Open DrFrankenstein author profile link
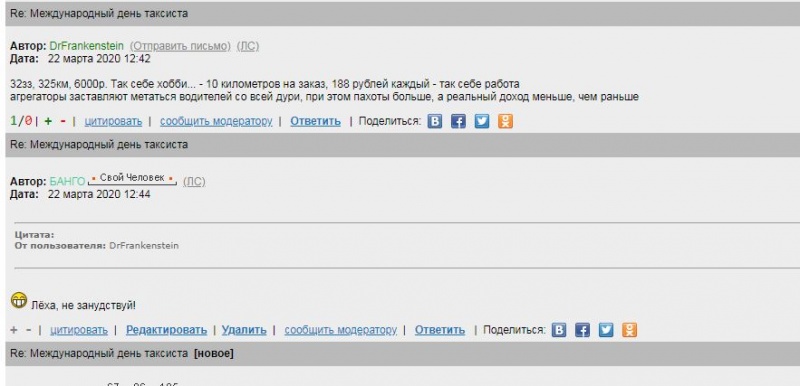Screen dimensions: 800x386 click(86, 46)
